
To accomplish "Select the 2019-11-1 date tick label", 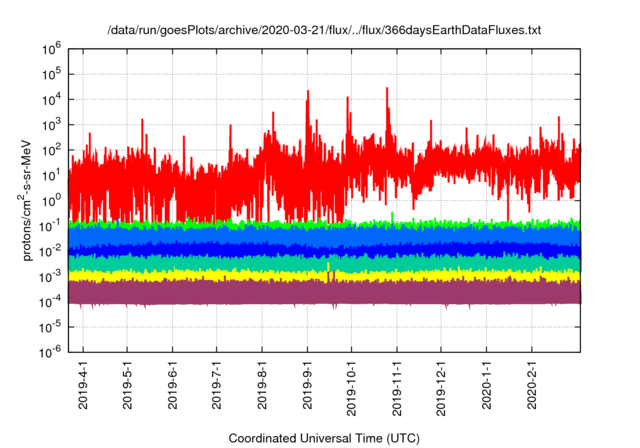I will pos(397,388).
